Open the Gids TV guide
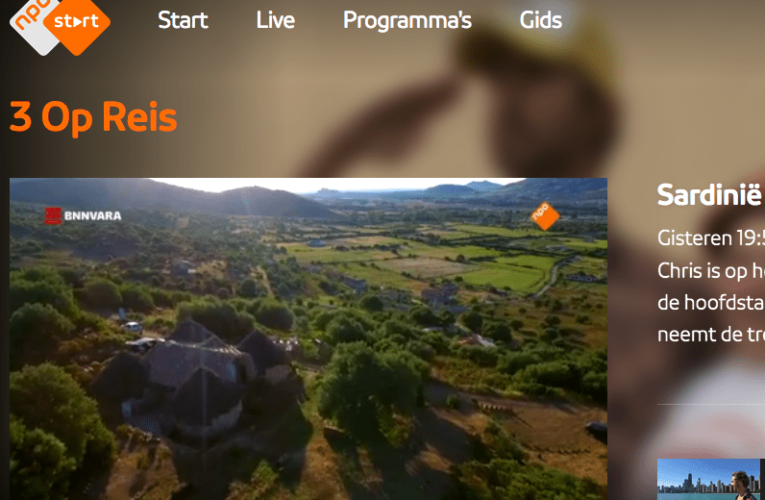This screenshot has width=765, height=500. [x=541, y=20]
